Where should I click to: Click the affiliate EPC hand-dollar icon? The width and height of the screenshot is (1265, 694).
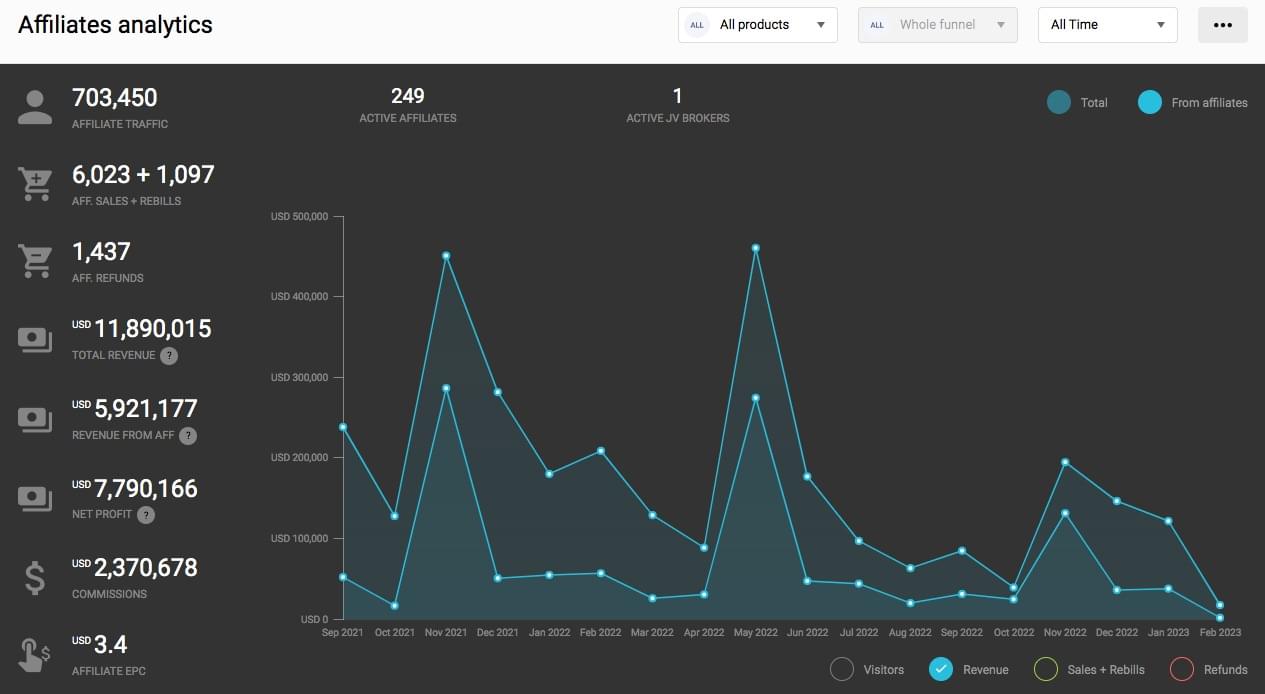[35, 654]
